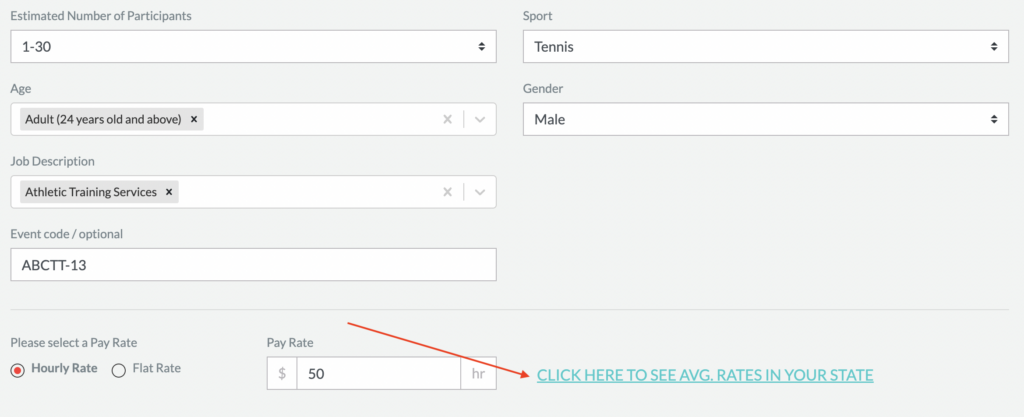This screenshot has height=417, width=1024.
Task: Click the Hourly Rate label text
Action: click(x=64, y=368)
